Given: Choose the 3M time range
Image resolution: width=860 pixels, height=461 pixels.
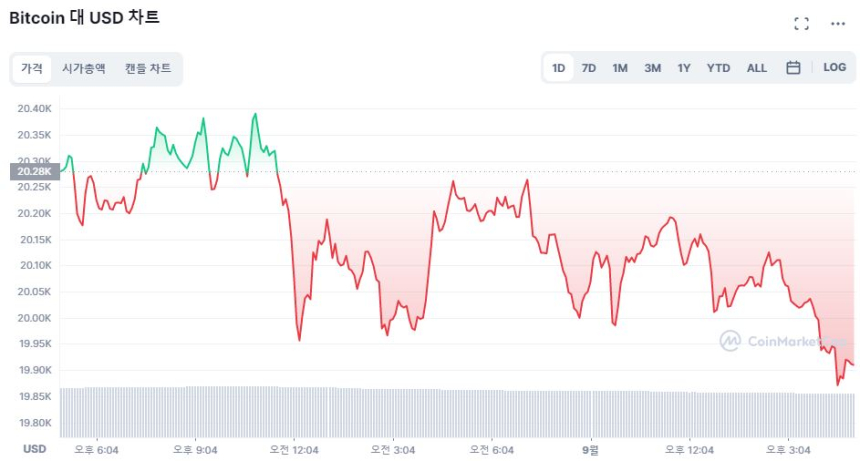Looking at the screenshot, I should point(652,68).
